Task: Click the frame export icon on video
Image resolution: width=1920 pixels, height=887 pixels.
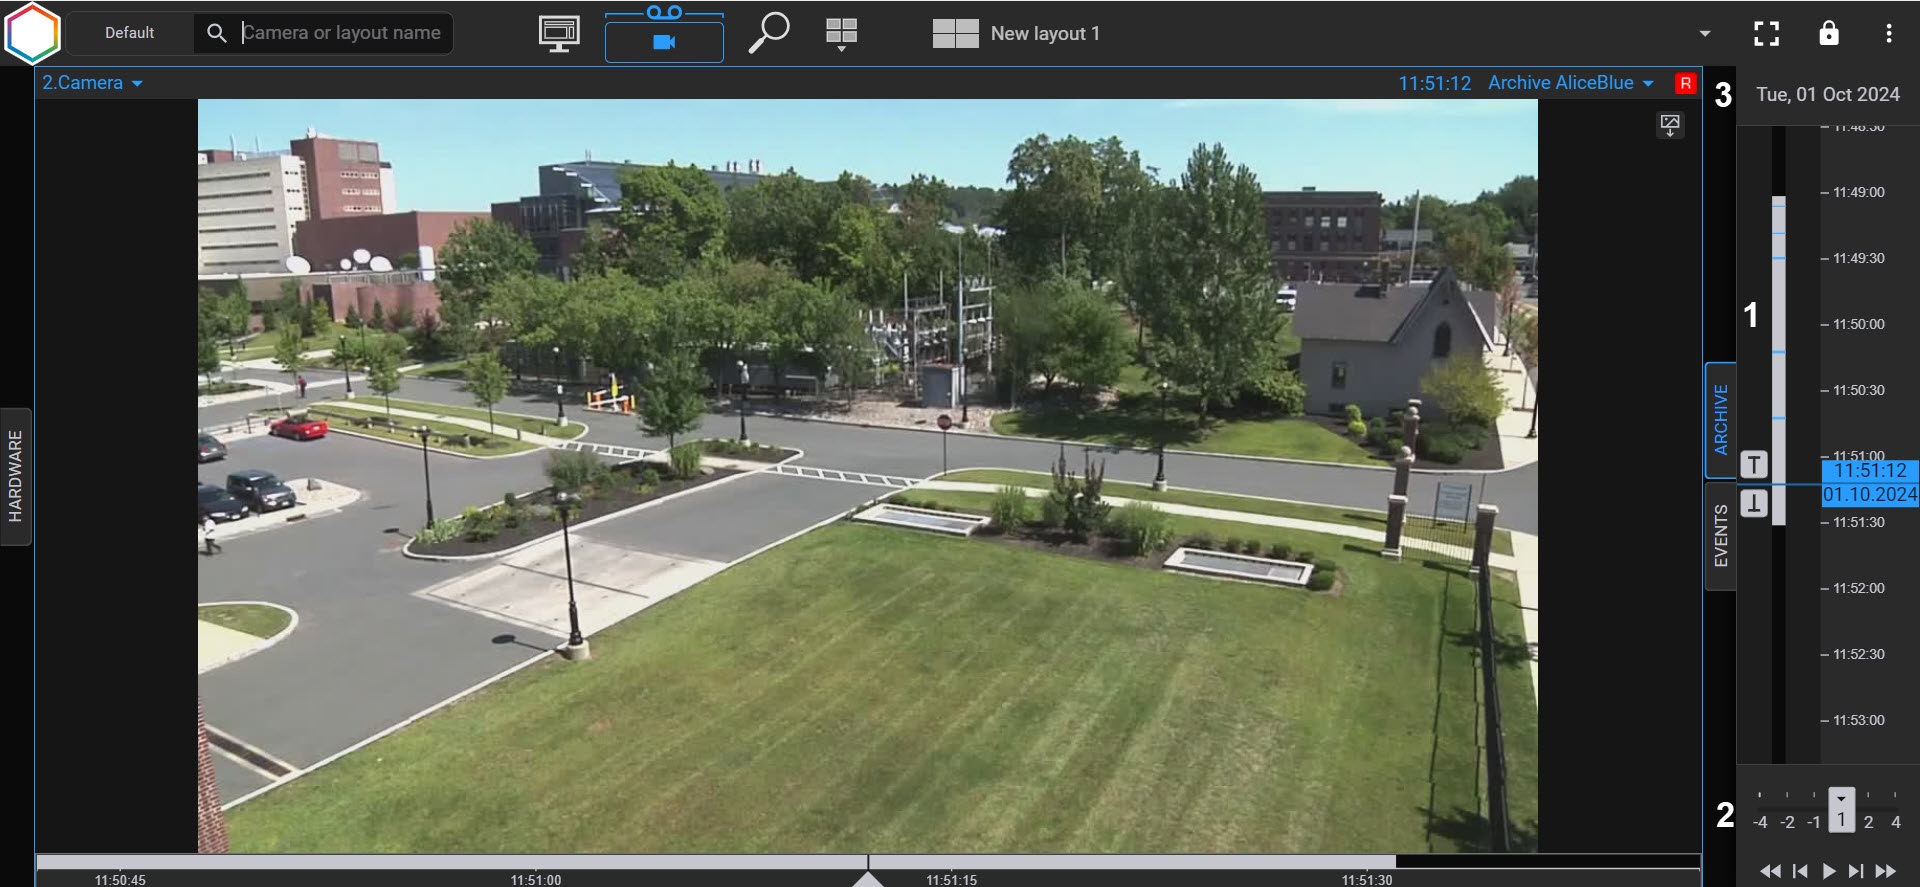Action: tap(1670, 125)
